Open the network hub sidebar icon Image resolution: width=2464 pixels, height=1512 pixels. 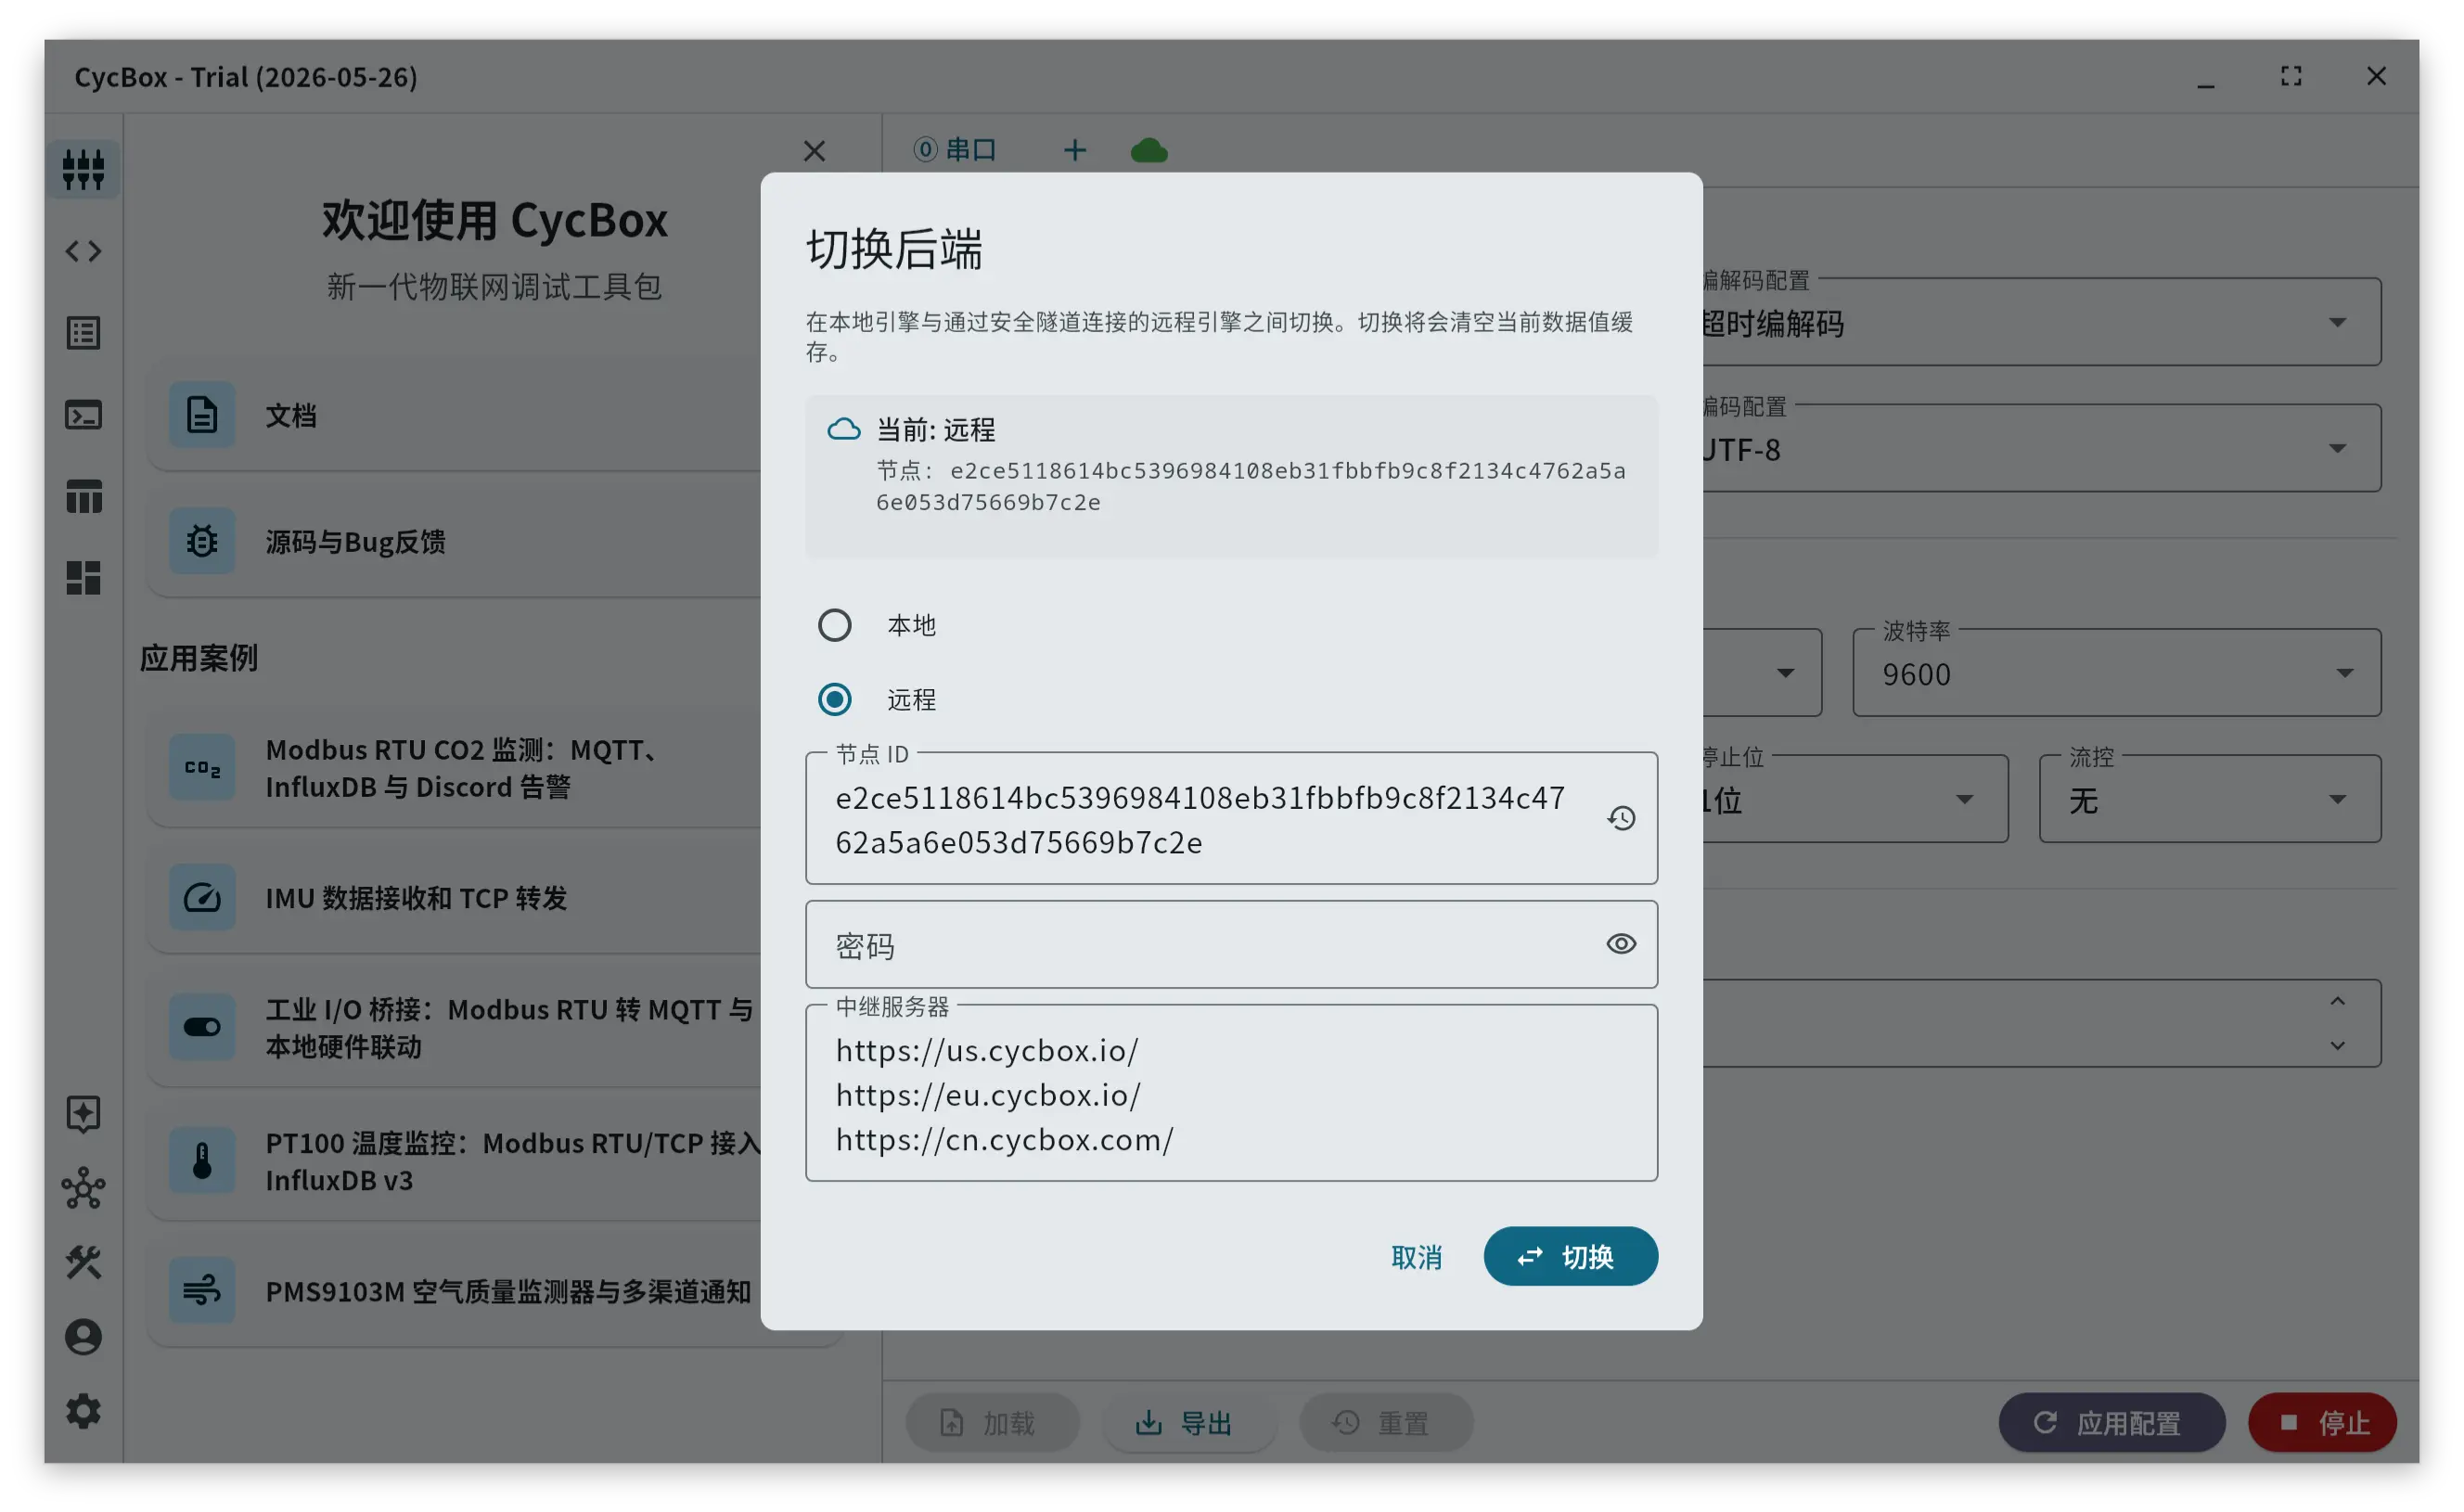pyautogui.click(x=83, y=1189)
